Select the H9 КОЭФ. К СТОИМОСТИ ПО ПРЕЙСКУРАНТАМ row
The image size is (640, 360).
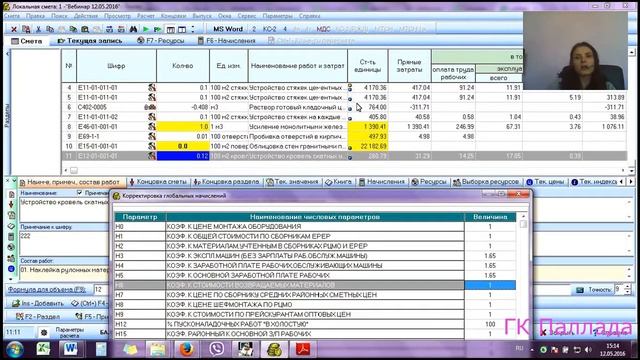point(315,314)
